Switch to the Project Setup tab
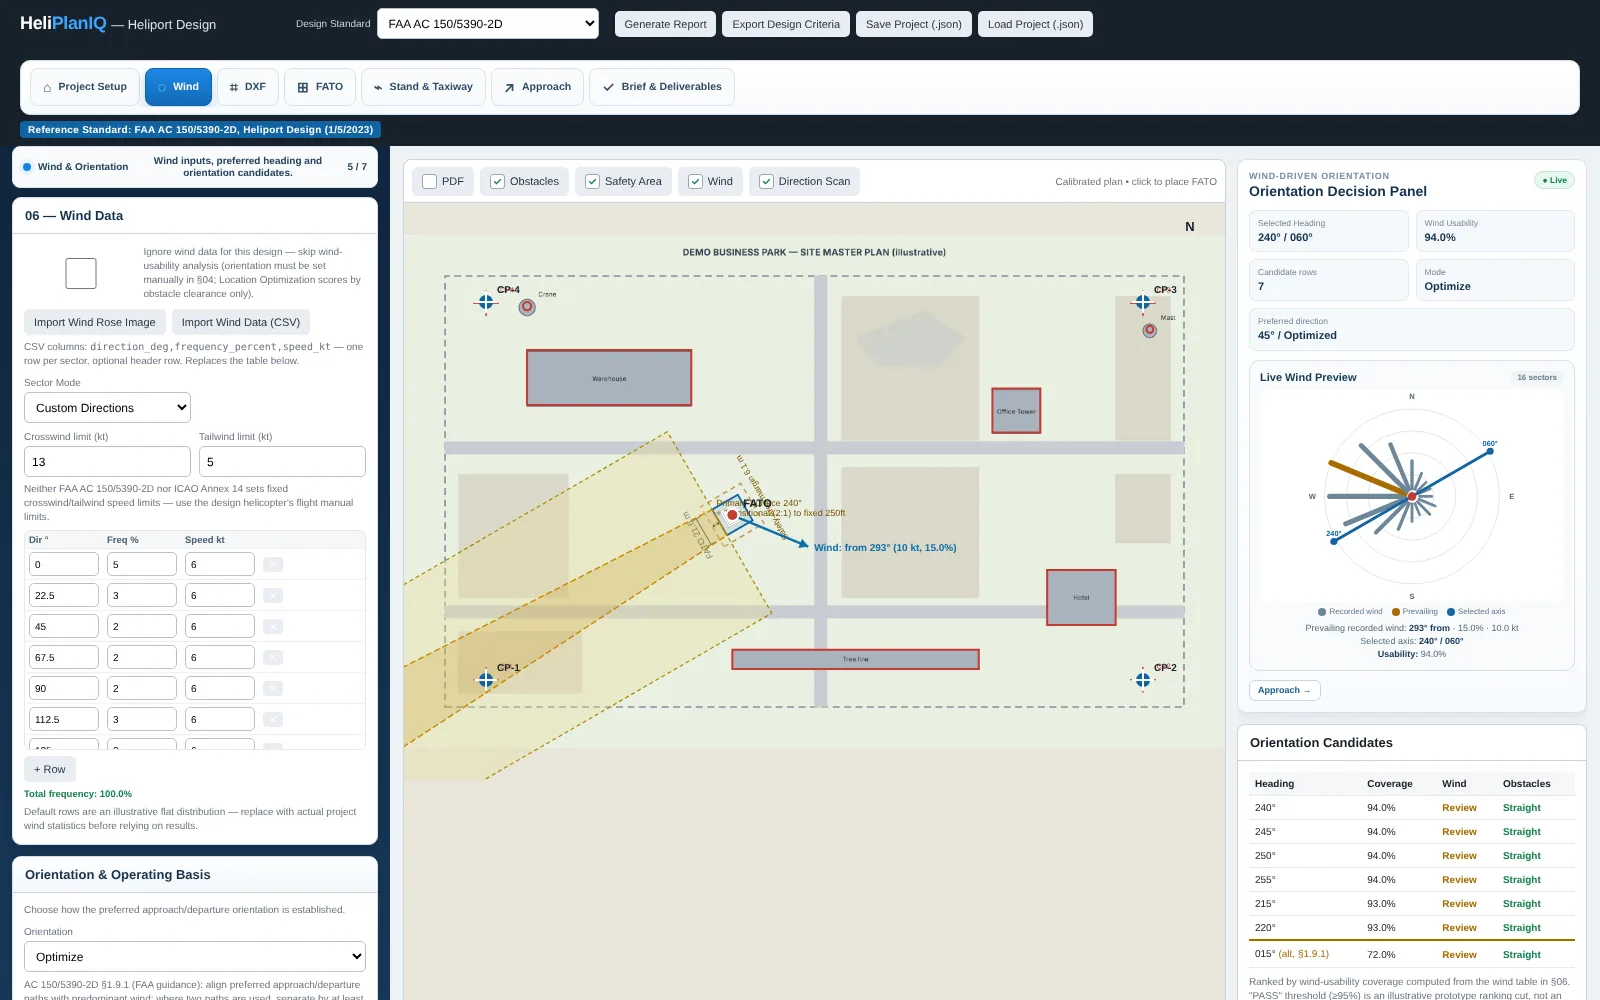The width and height of the screenshot is (1600, 1000). 85,87
